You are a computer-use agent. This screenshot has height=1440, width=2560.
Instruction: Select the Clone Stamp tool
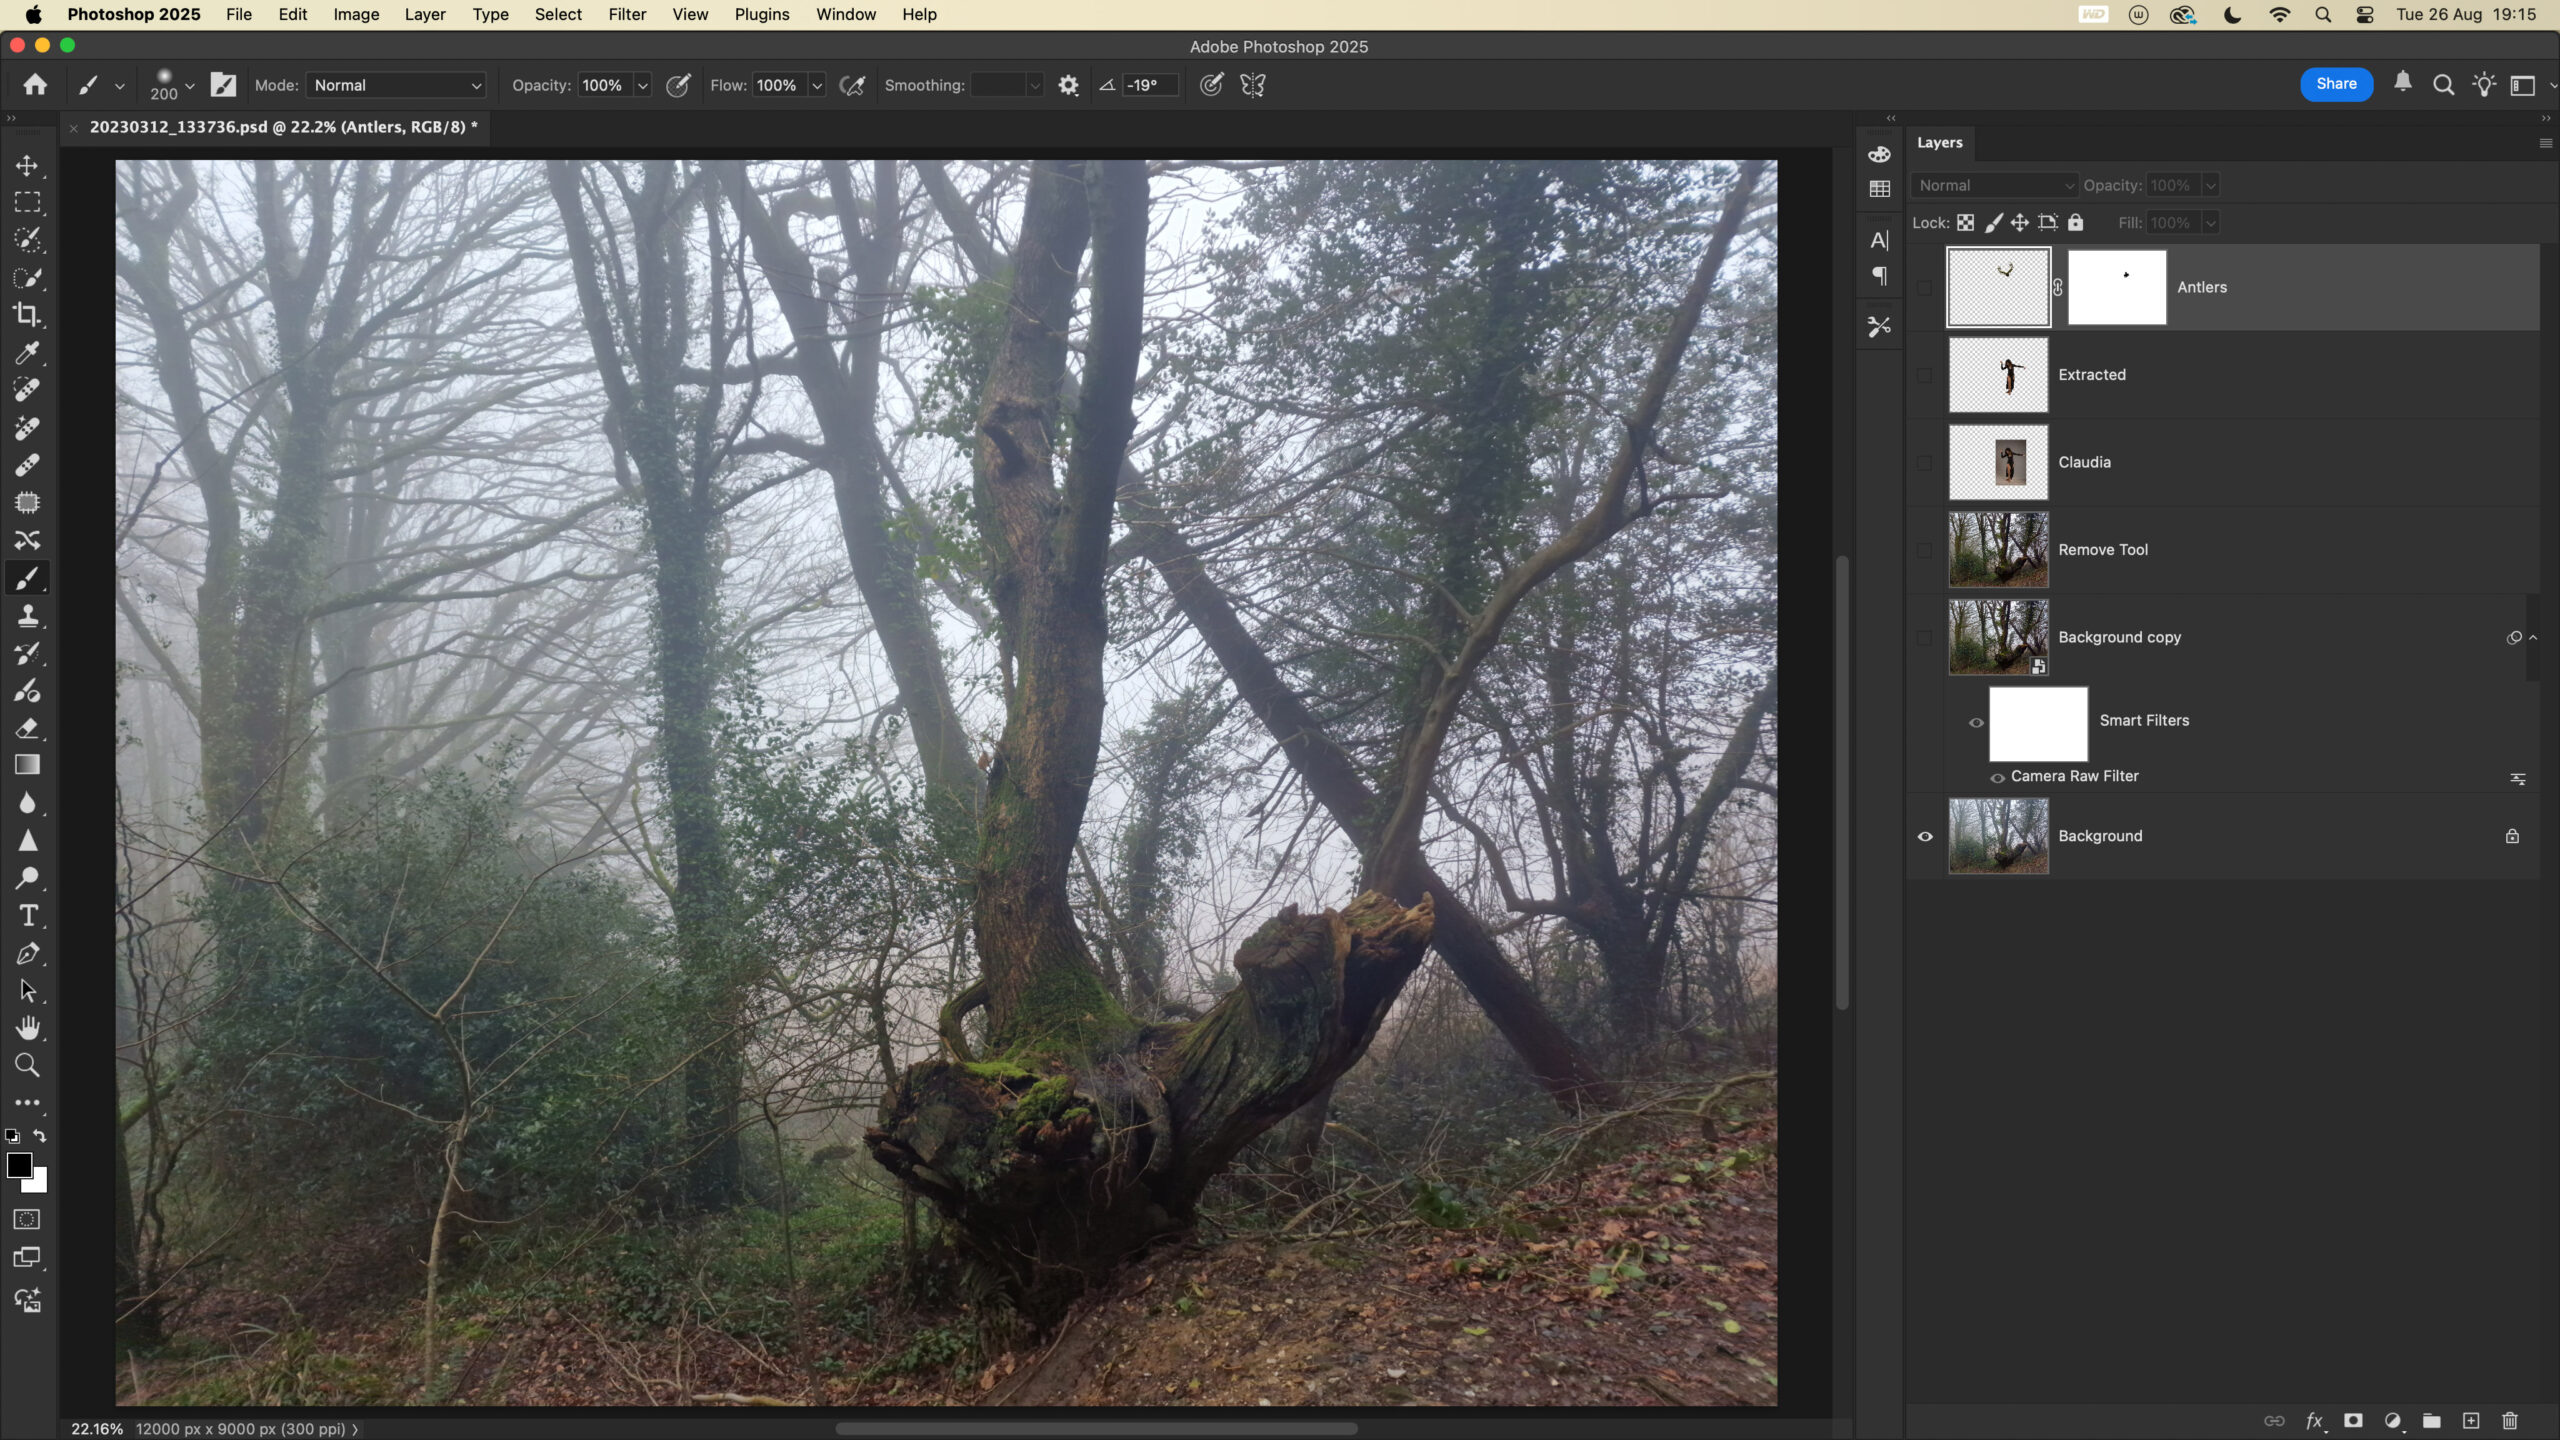pyautogui.click(x=27, y=616)
